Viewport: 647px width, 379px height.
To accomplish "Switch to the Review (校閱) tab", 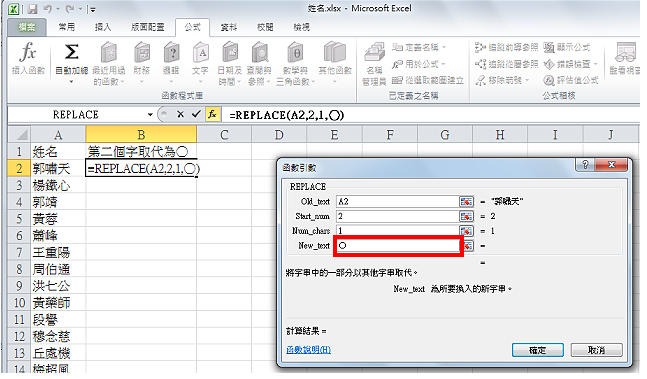I will (x=265, y=27).
